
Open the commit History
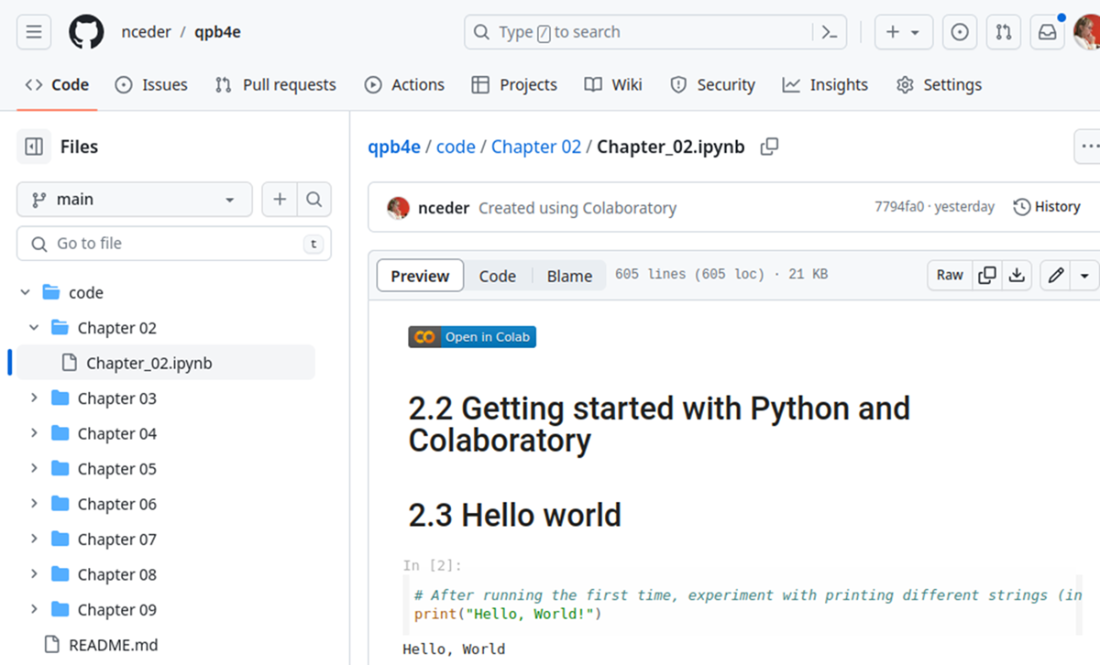coord(1047,206)
